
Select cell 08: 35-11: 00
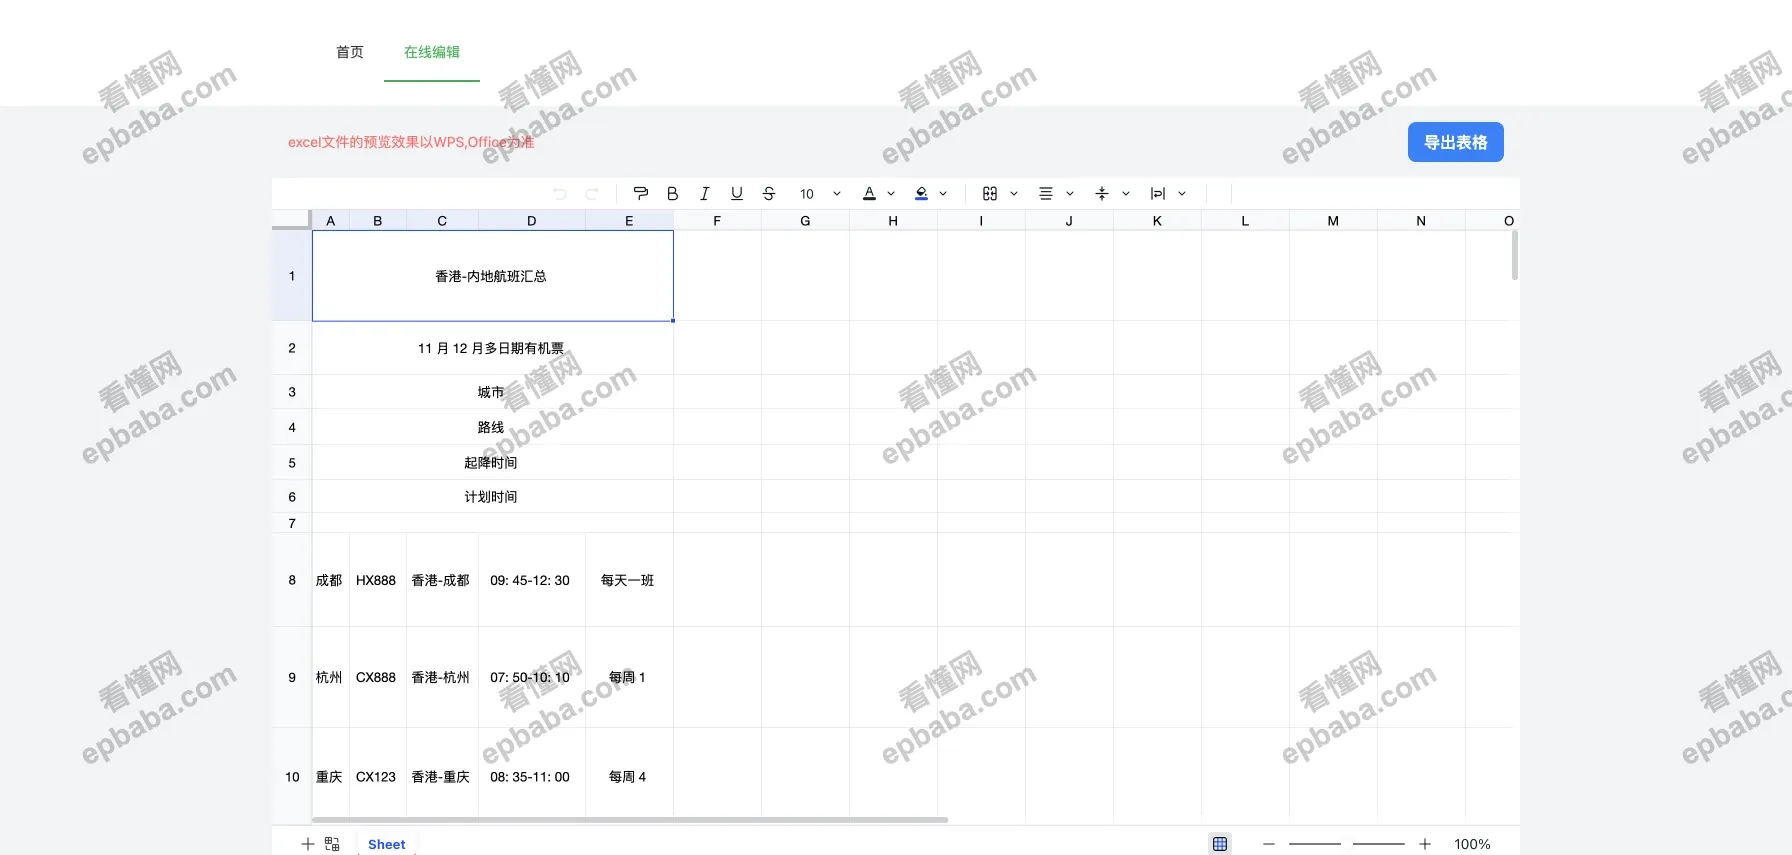532,777
